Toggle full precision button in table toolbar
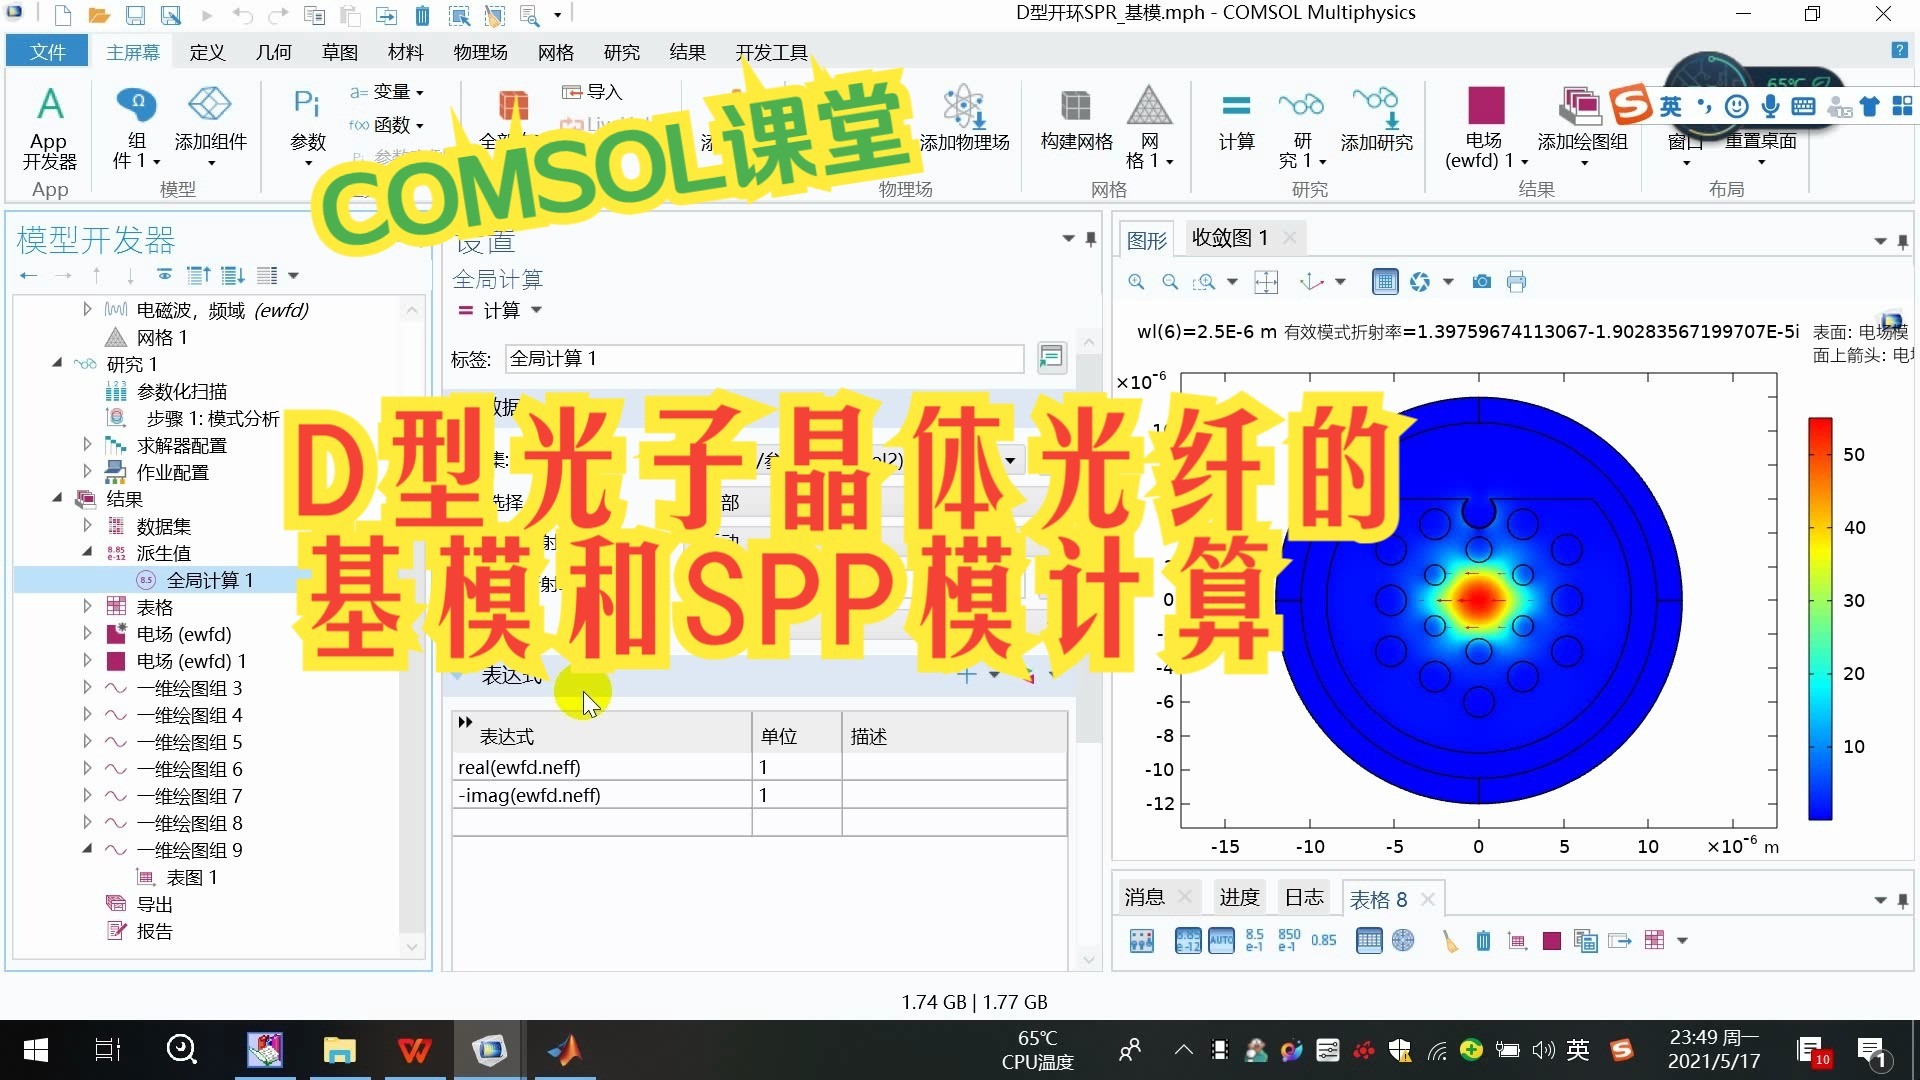Viewport: 1920px width, 1080px height. click(1187, 940)
